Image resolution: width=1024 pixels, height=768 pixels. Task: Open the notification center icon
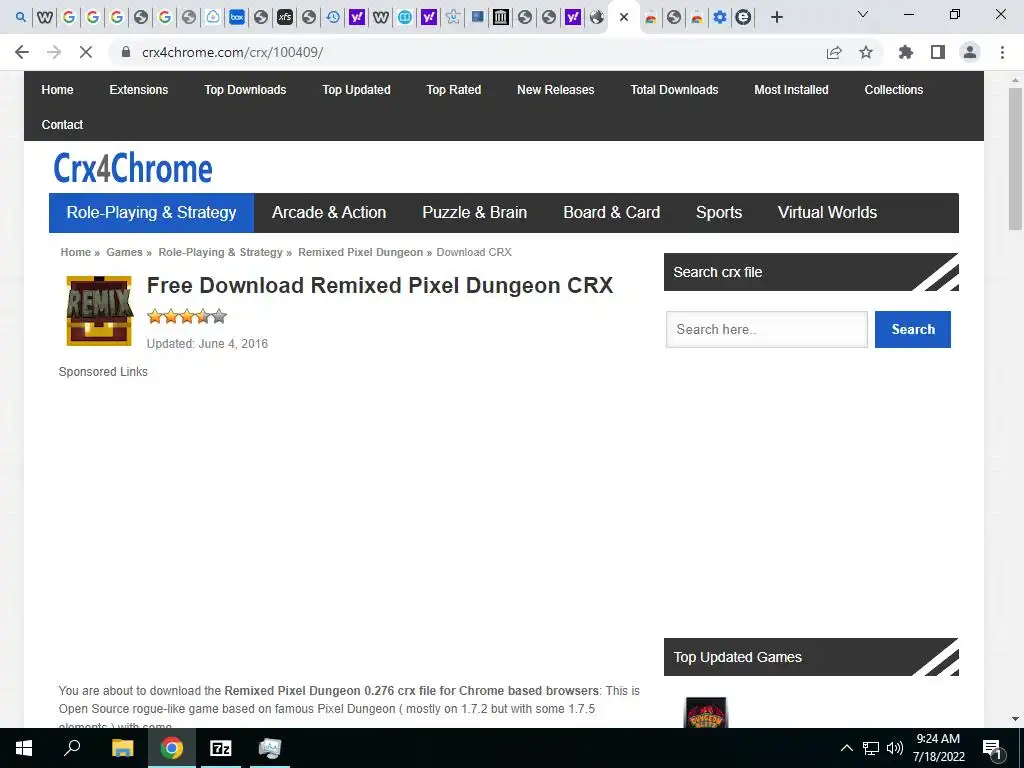click(x=992, y=750)
